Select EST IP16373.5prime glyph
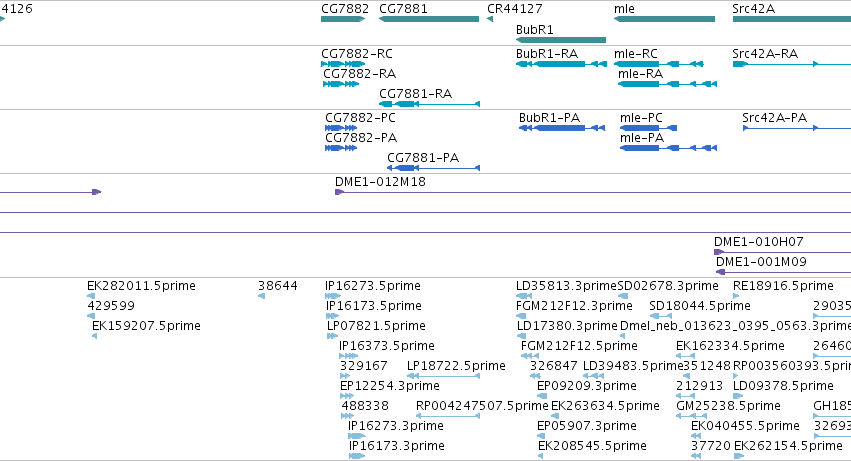 [348, 356]
